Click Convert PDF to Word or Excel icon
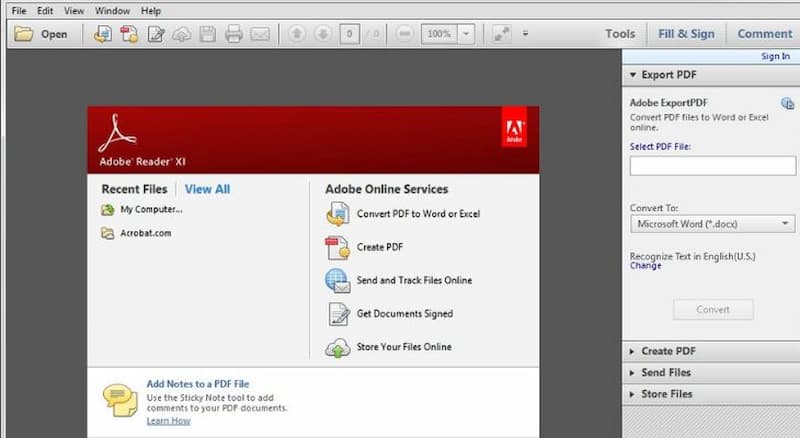Viewport: 800px width, 438px height. (x=338, y=213)
